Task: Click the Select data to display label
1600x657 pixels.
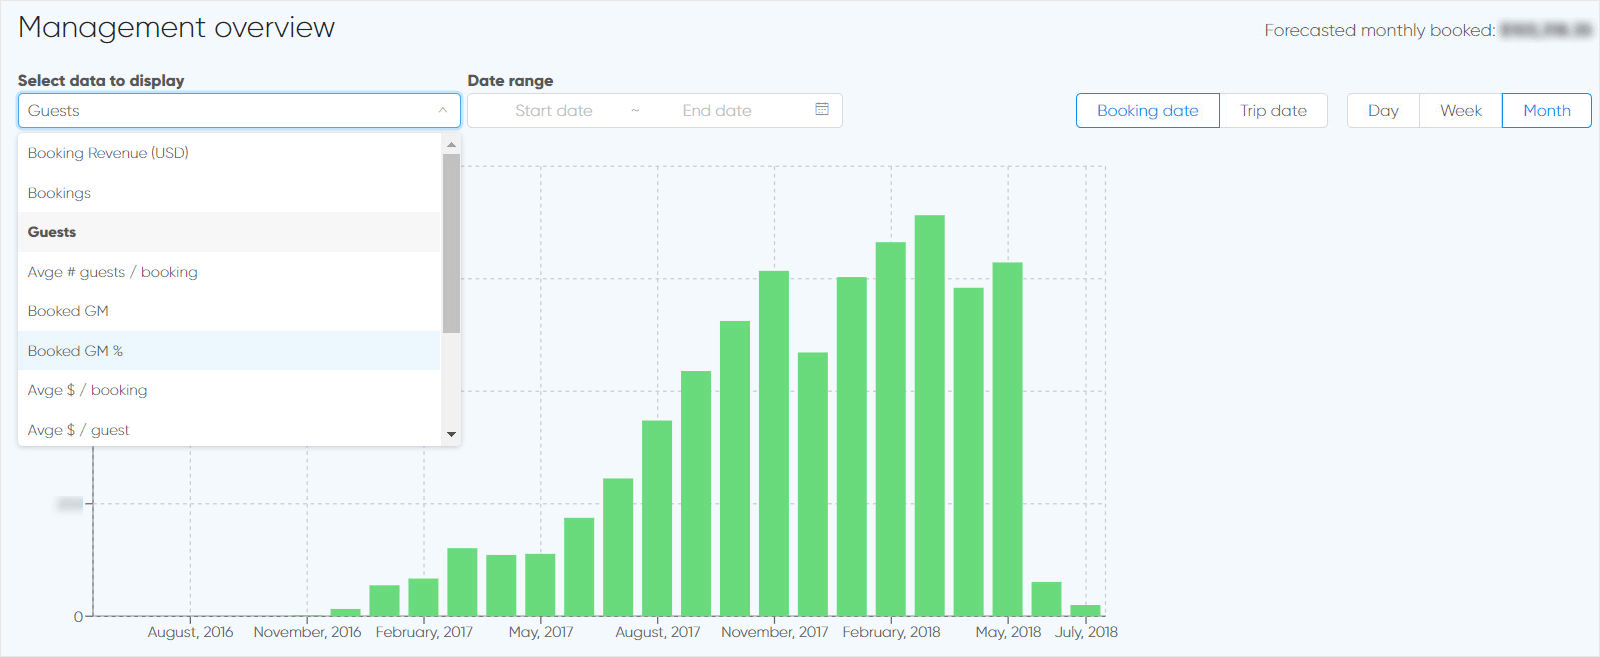Action: pyautogui.click(x=101, y=80)
